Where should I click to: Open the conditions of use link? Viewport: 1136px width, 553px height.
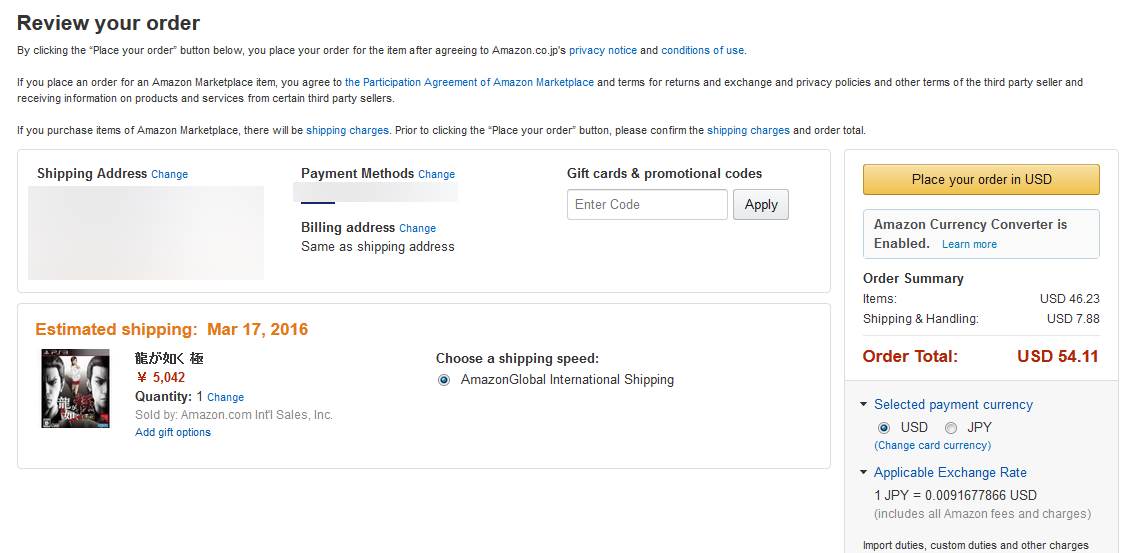[702, 50]
